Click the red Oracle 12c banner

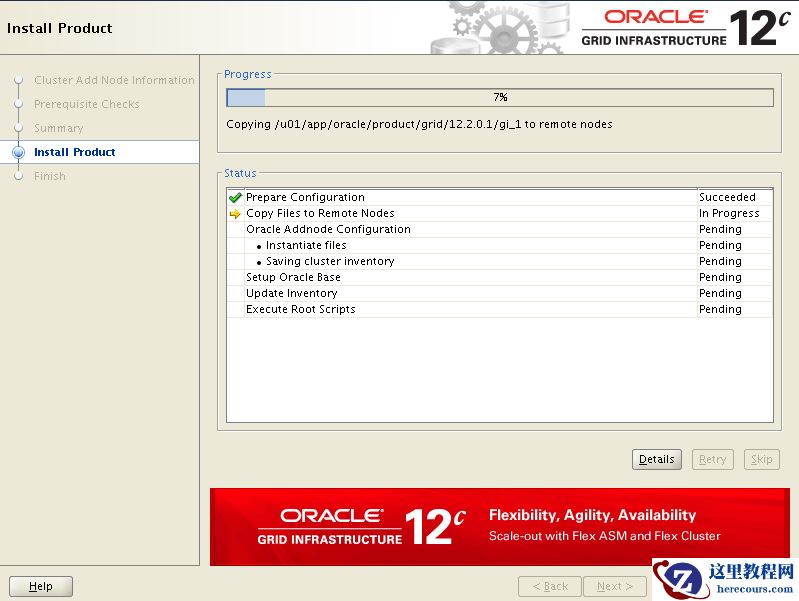[499, 527]
